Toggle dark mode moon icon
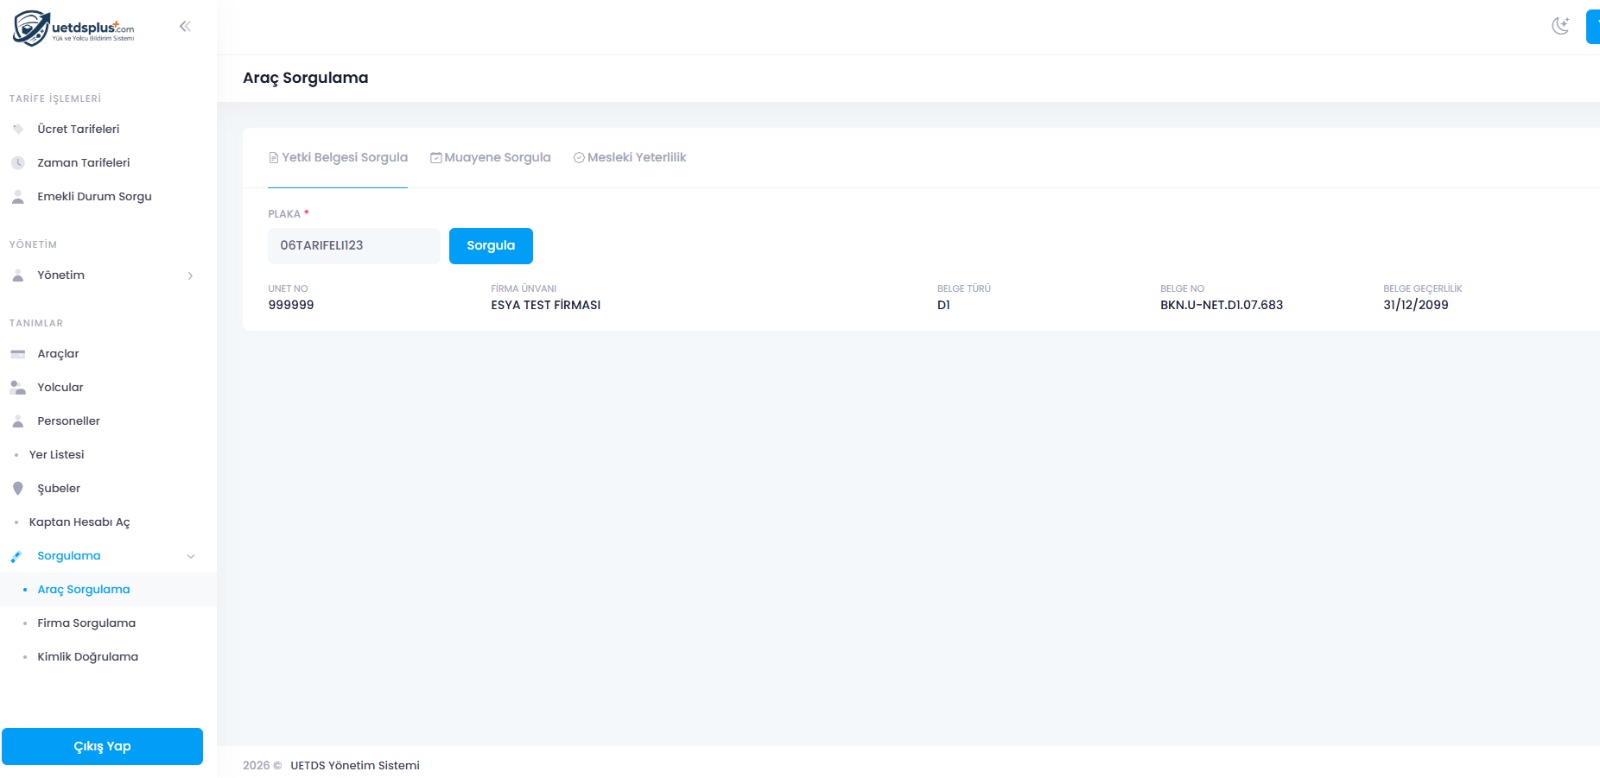 tap(1560, 26)
